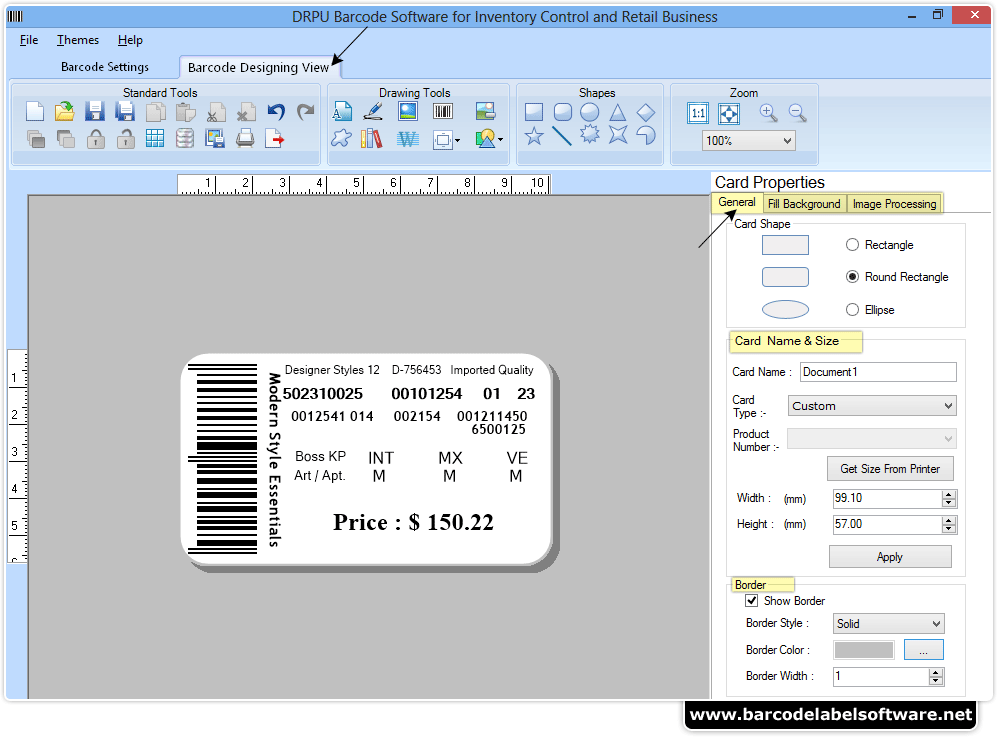997x737 pixels.
Task: Click the gray Border Color swatch
Action: pyautogui.click(x=863, y=650)
